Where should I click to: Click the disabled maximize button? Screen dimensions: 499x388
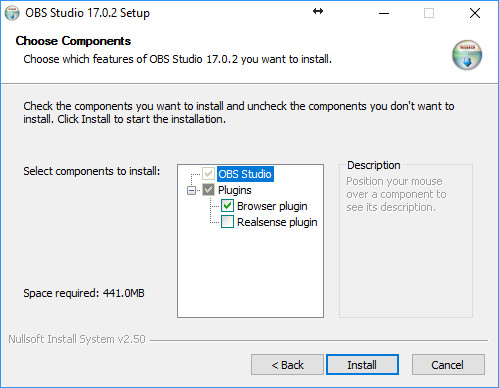click(429, 13)
